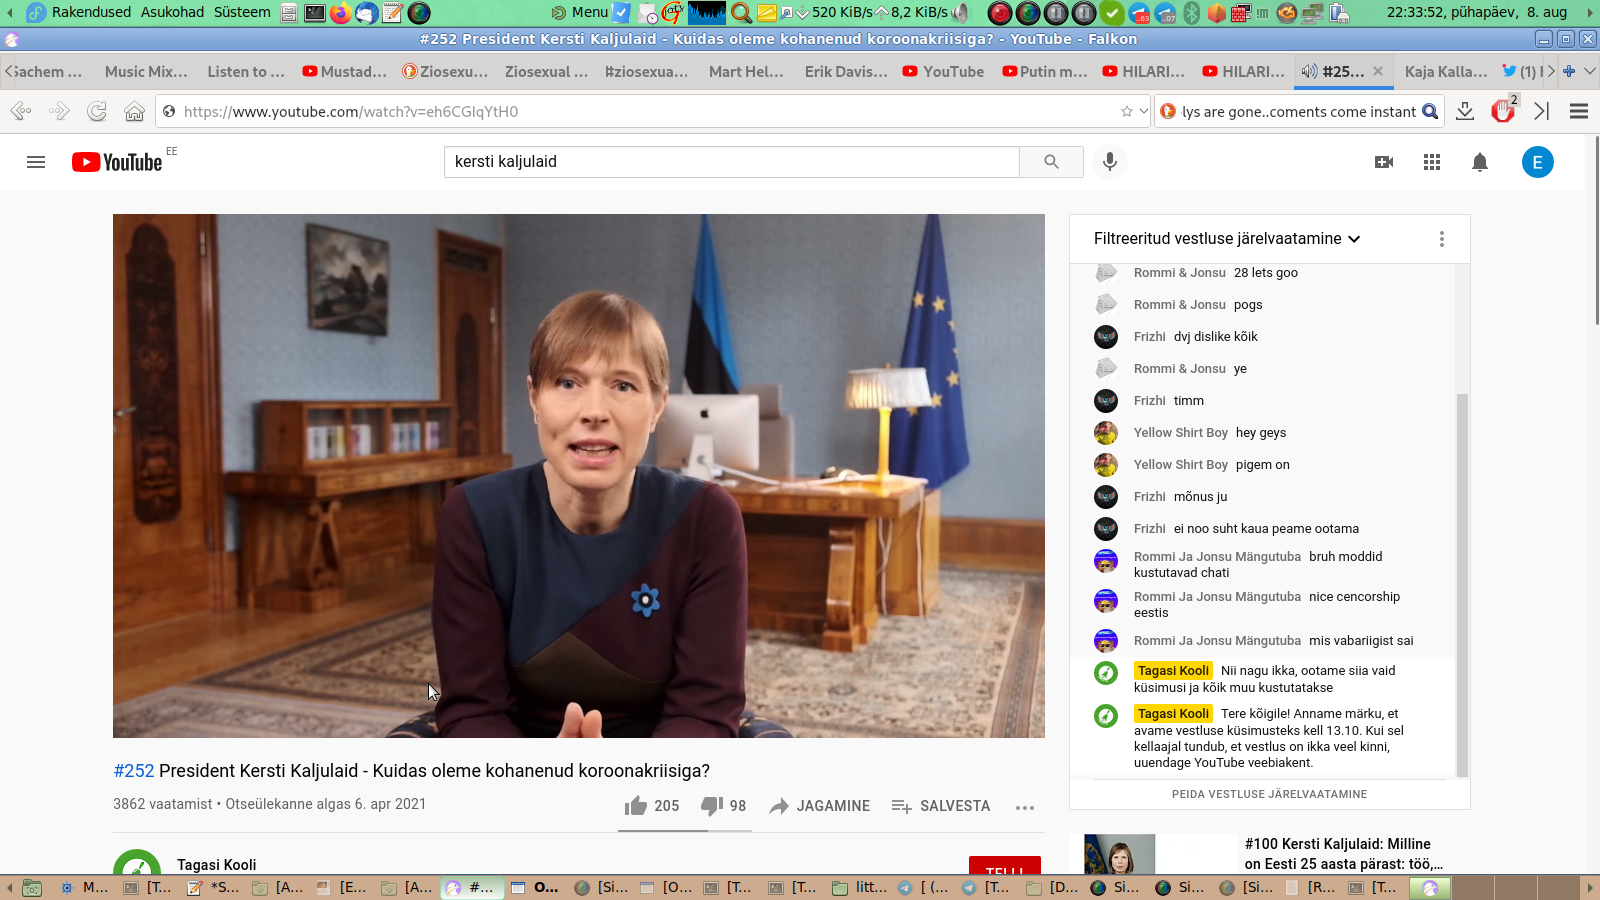Like the video with thumbs up

(637, 806)
